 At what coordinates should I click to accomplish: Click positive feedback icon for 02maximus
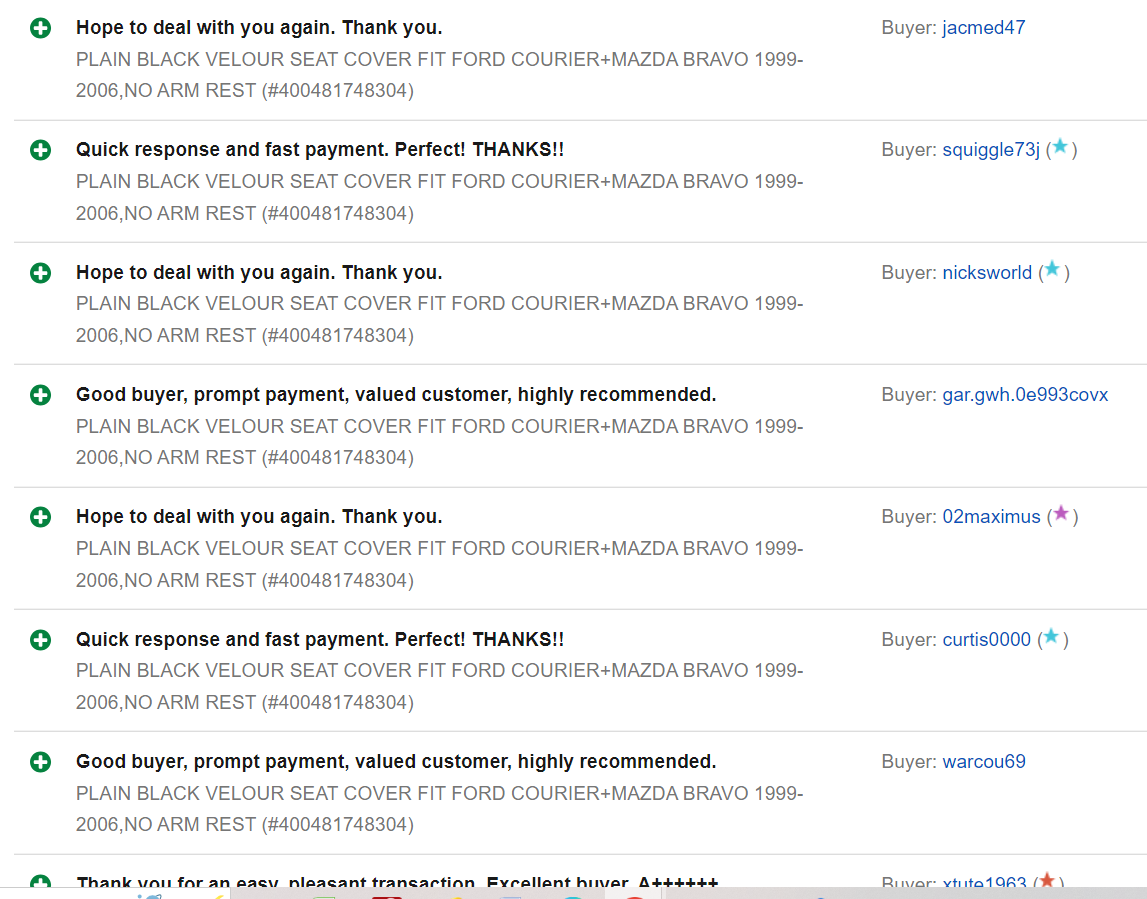tap(40, 517)
